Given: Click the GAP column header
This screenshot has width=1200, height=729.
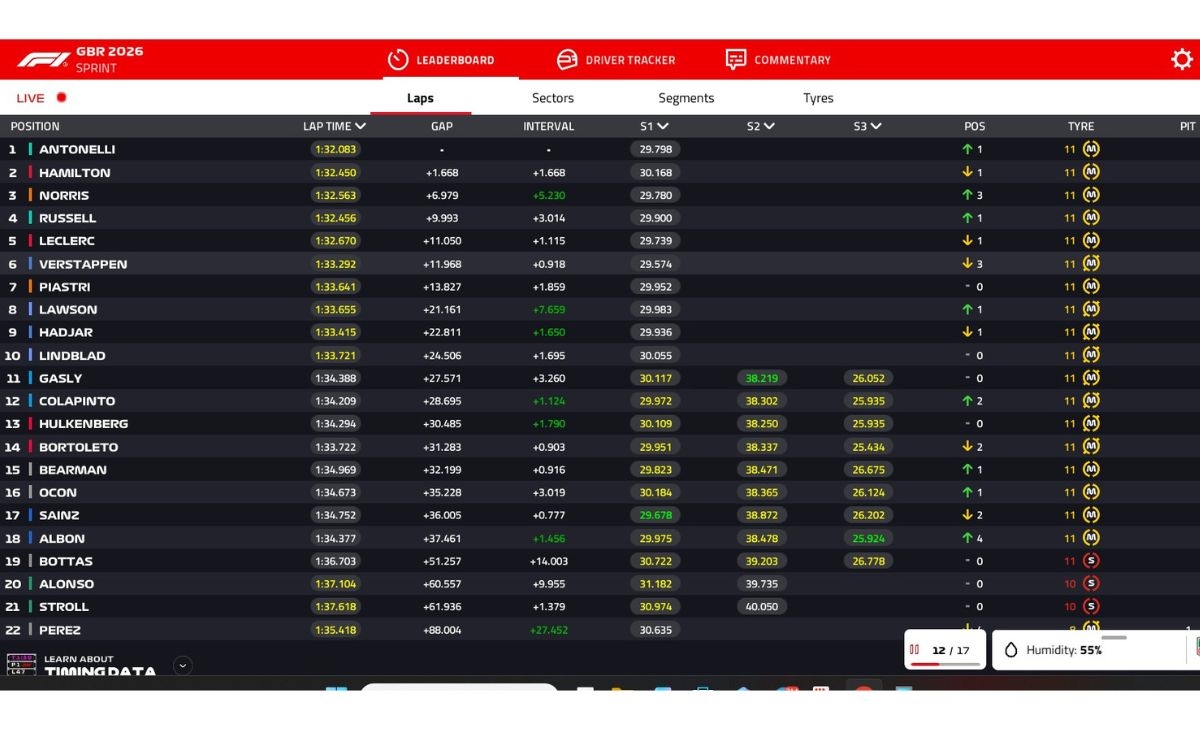Looking at the screenshot, I should coord(442,126).
